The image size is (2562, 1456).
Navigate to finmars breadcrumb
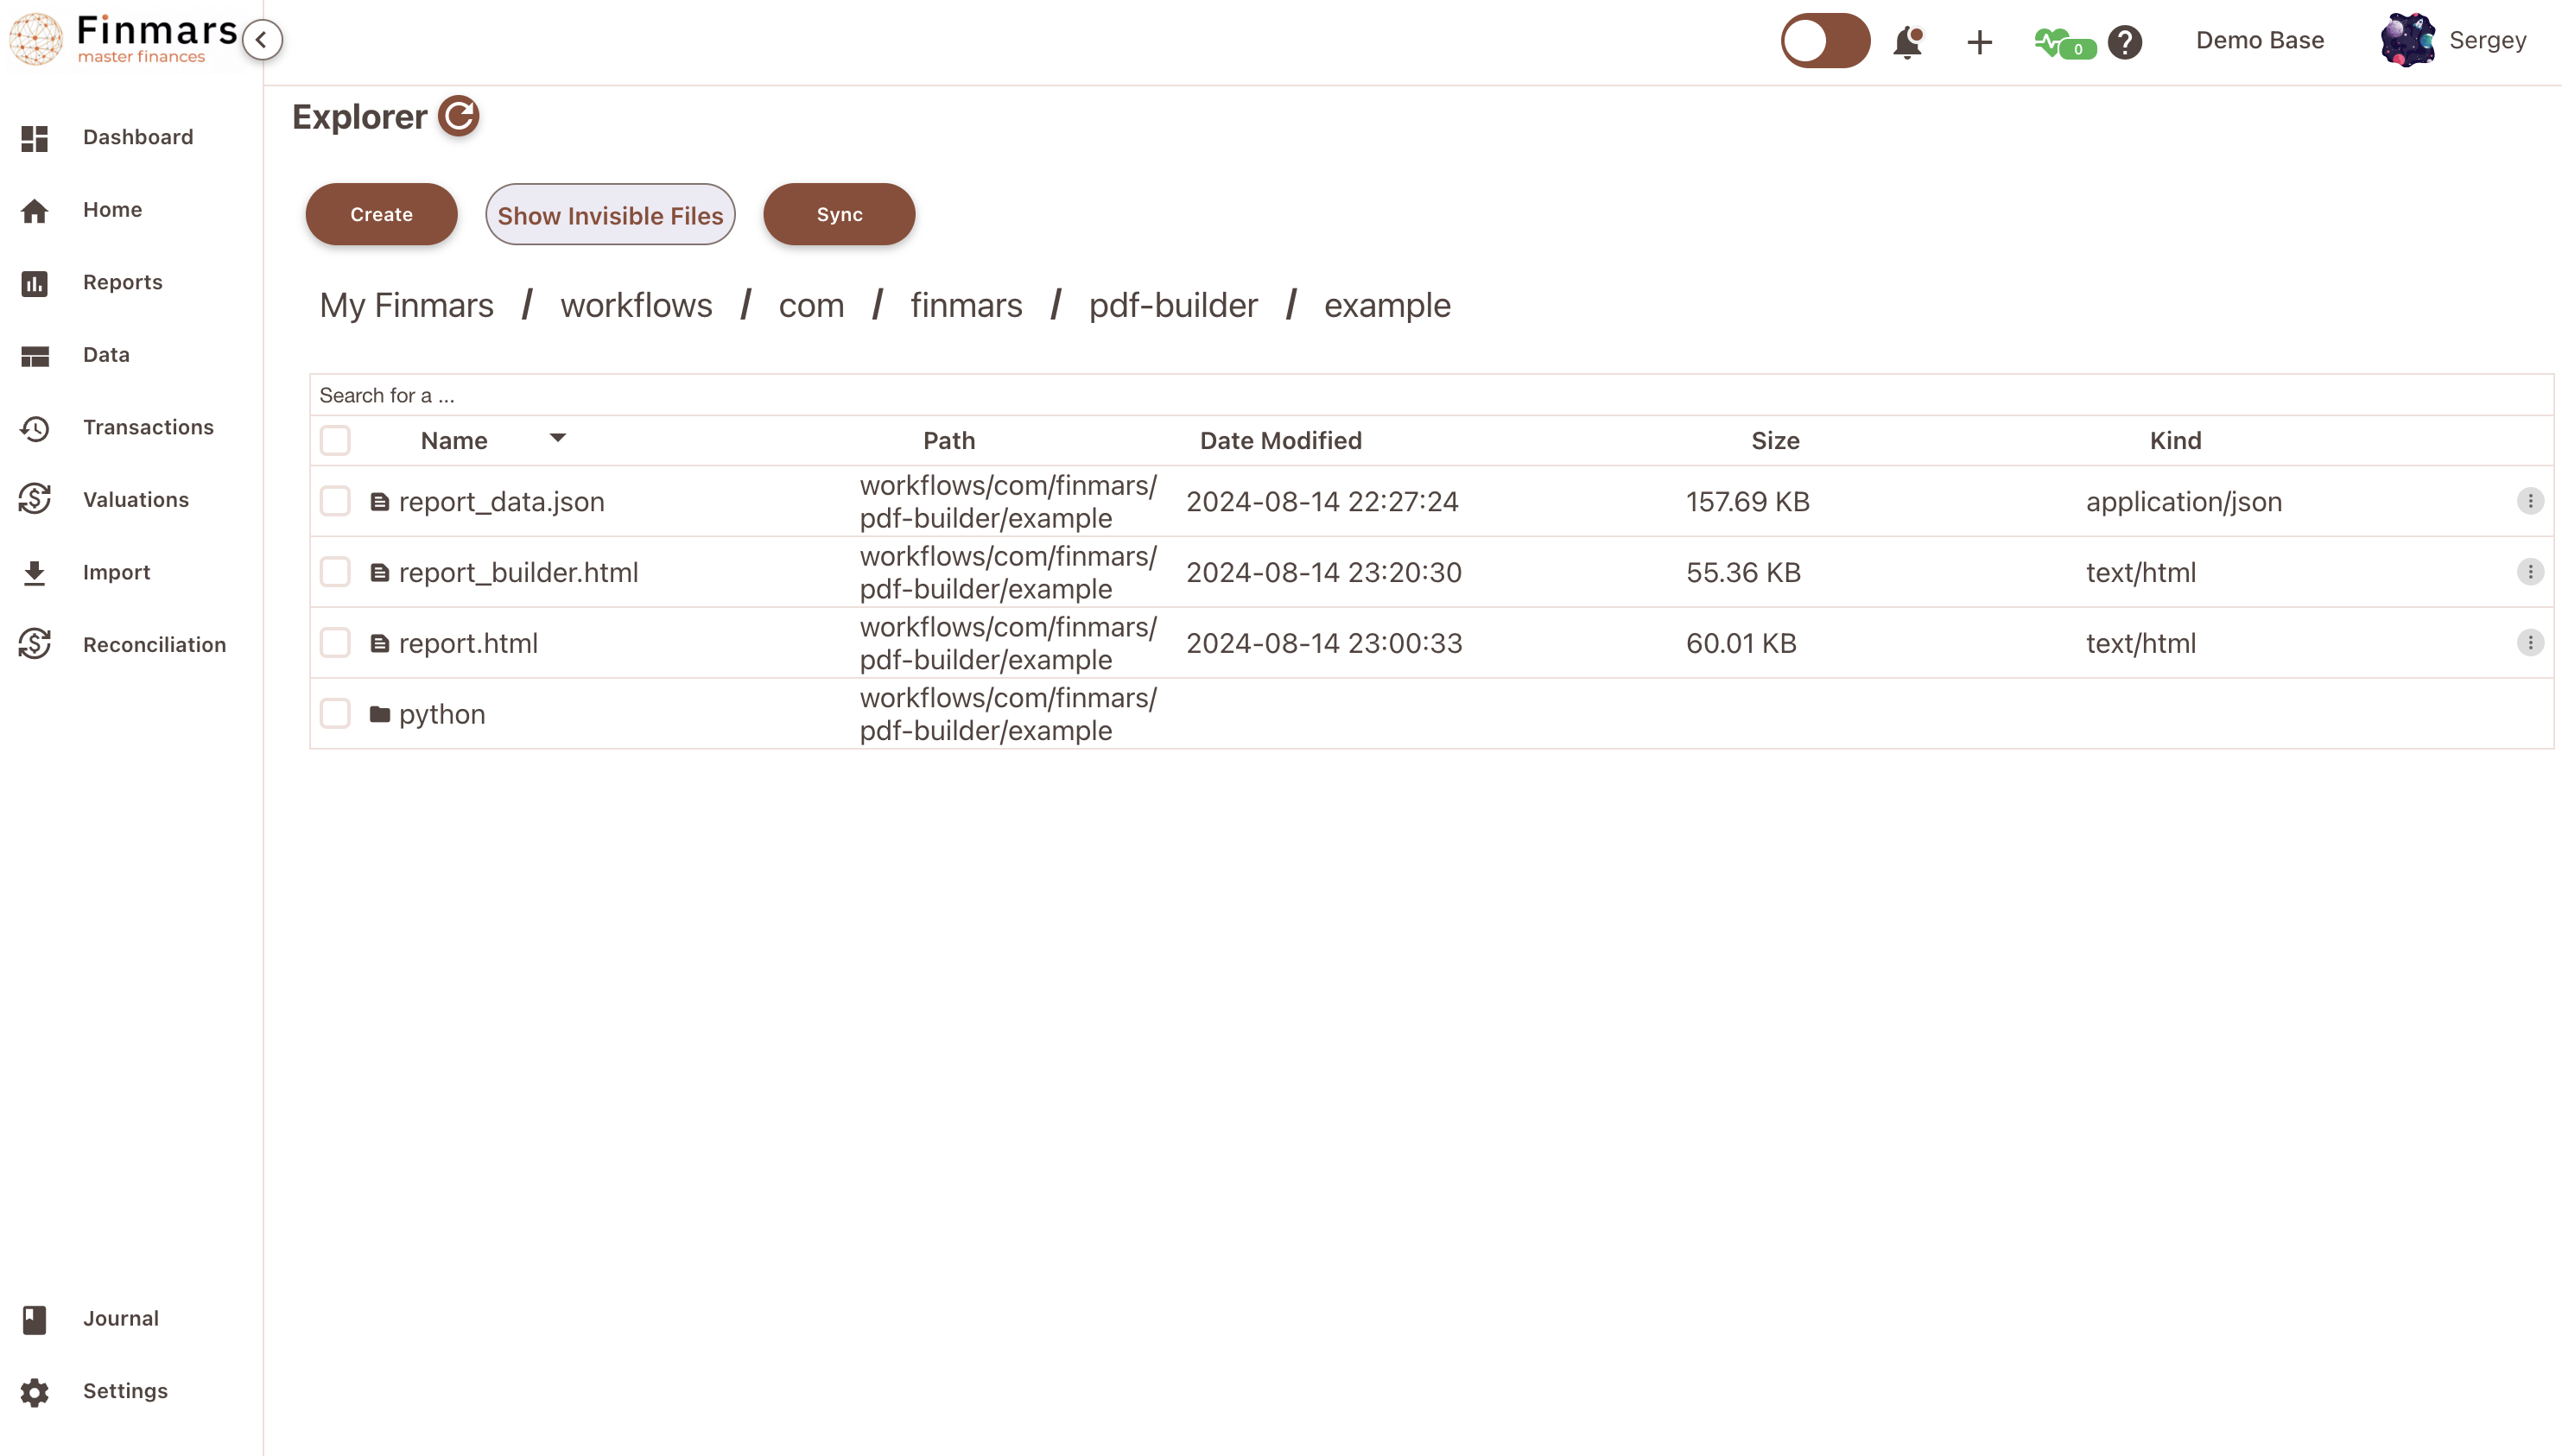pos(966,305)
